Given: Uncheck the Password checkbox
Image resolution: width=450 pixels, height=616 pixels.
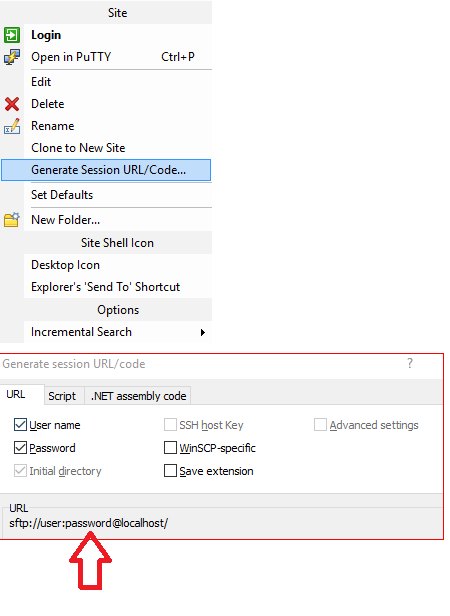Looking at the screenshot, I should 20,447.
